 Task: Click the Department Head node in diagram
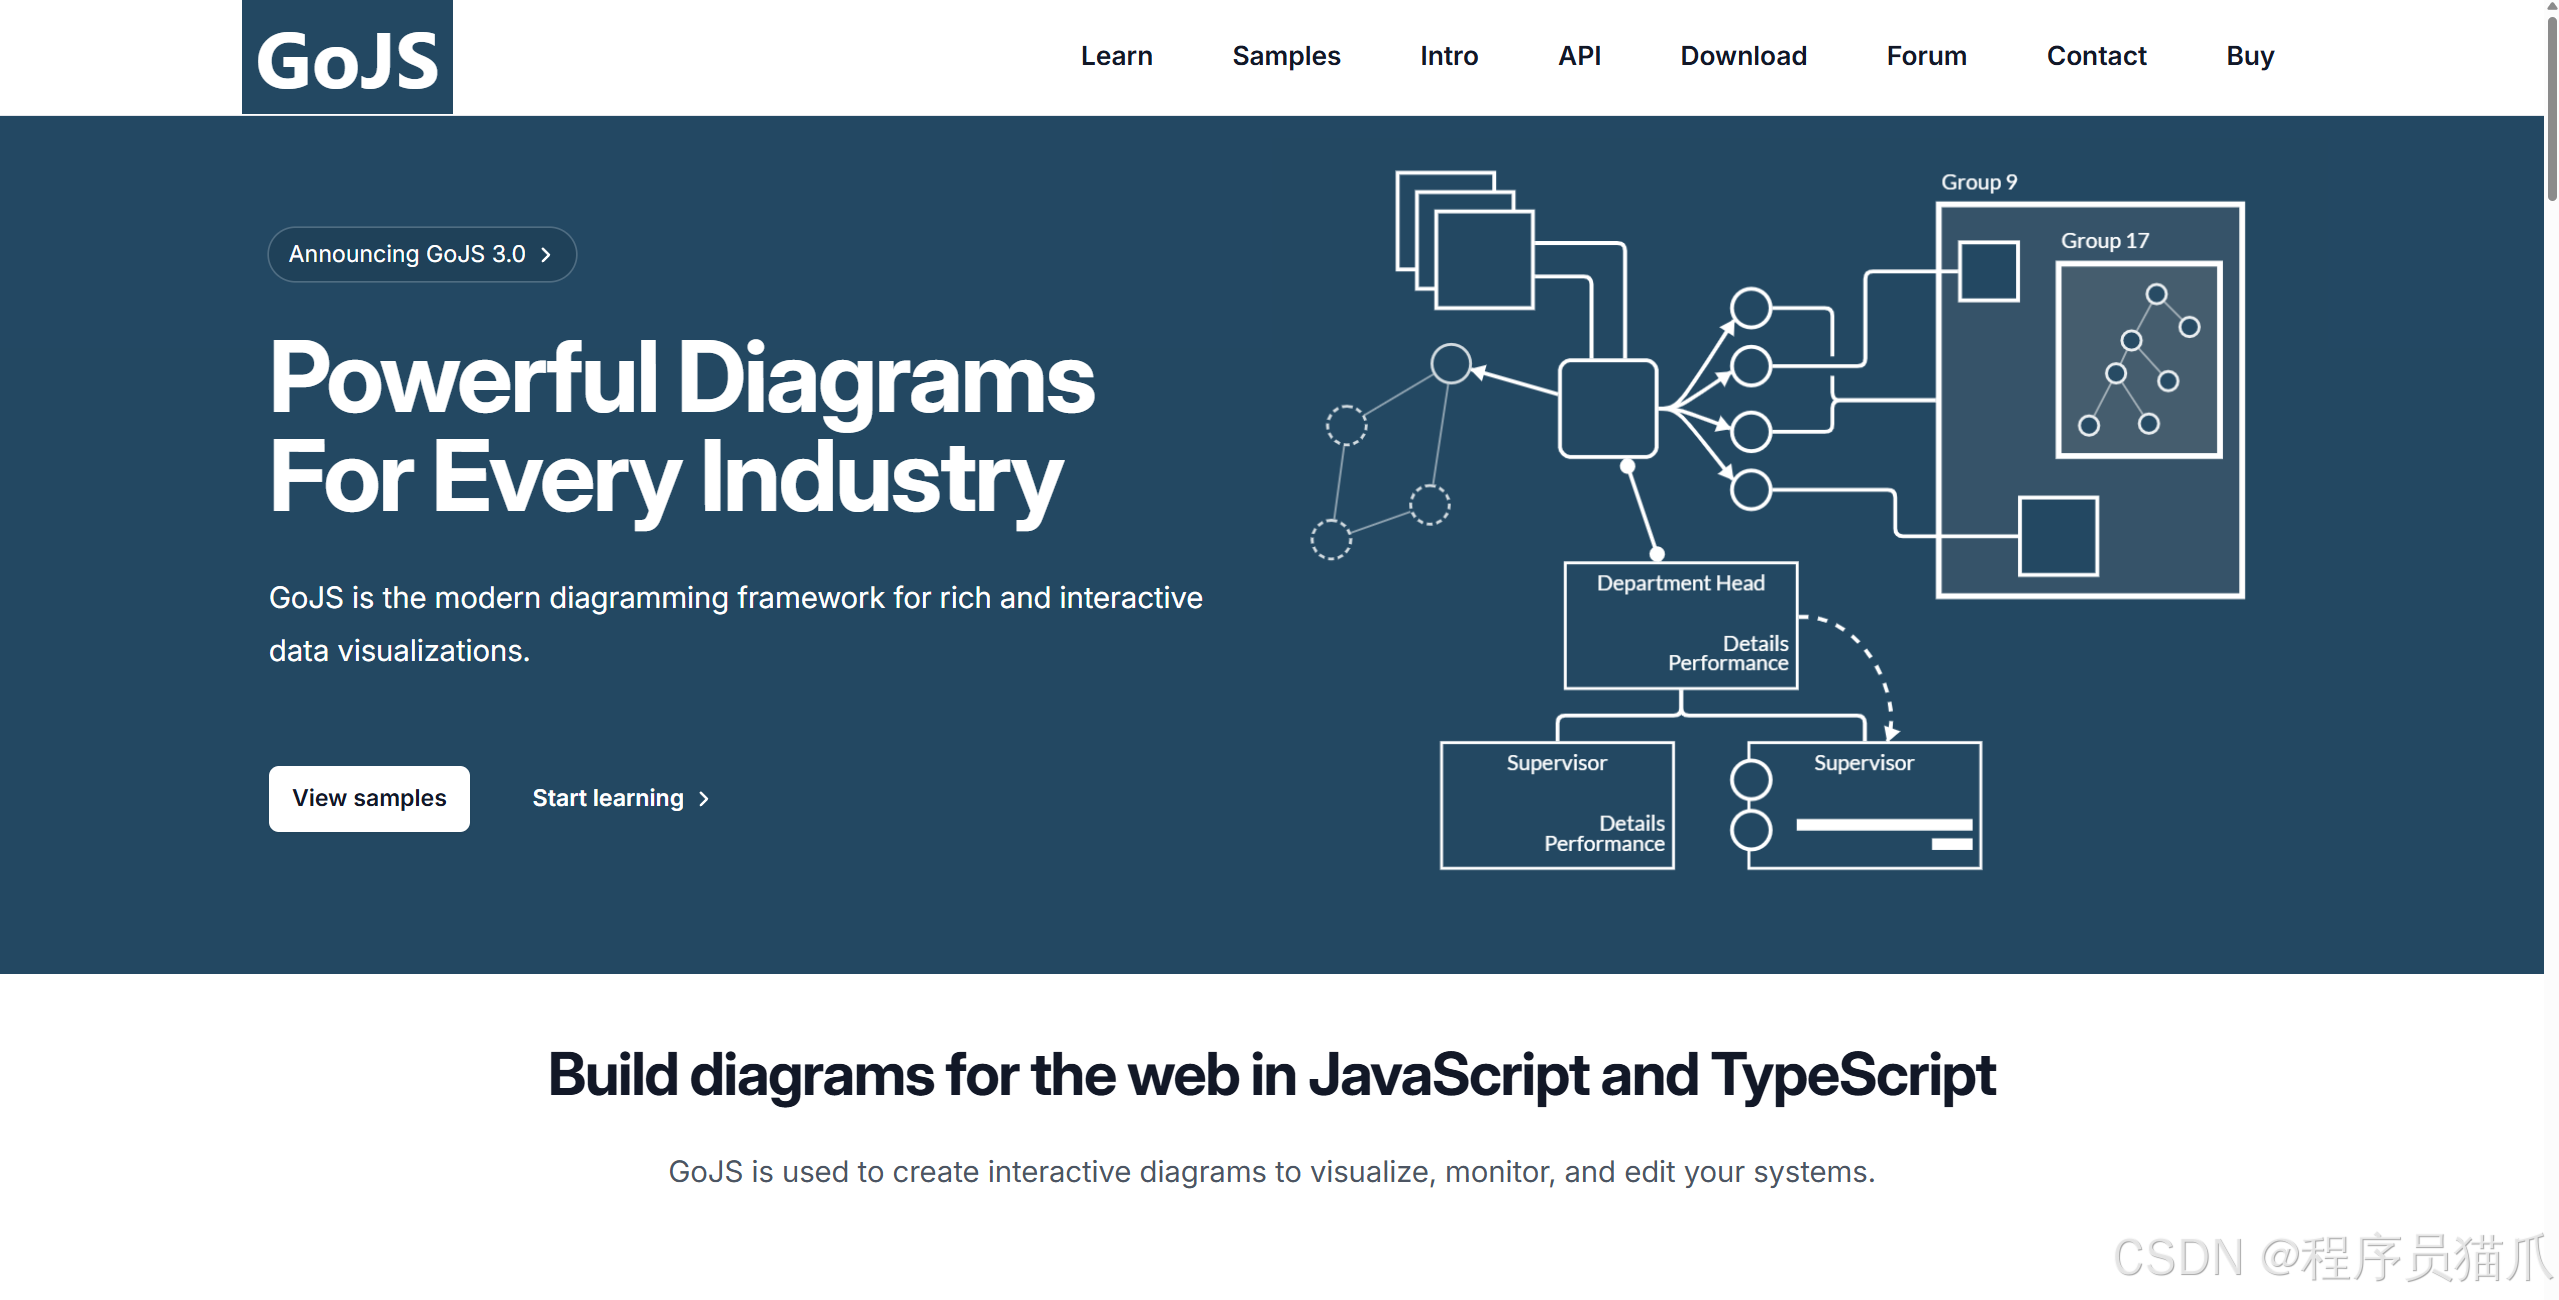point(1680,625)
